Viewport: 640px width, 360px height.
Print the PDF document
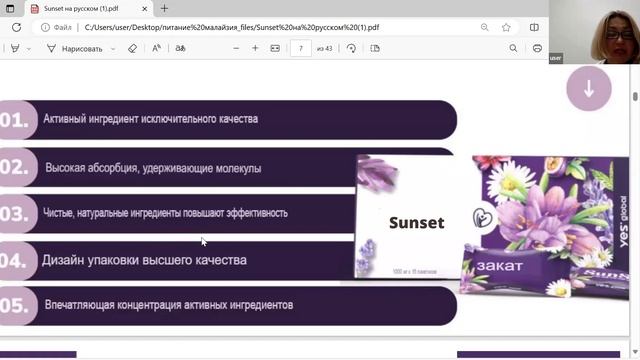coord(537,49)
